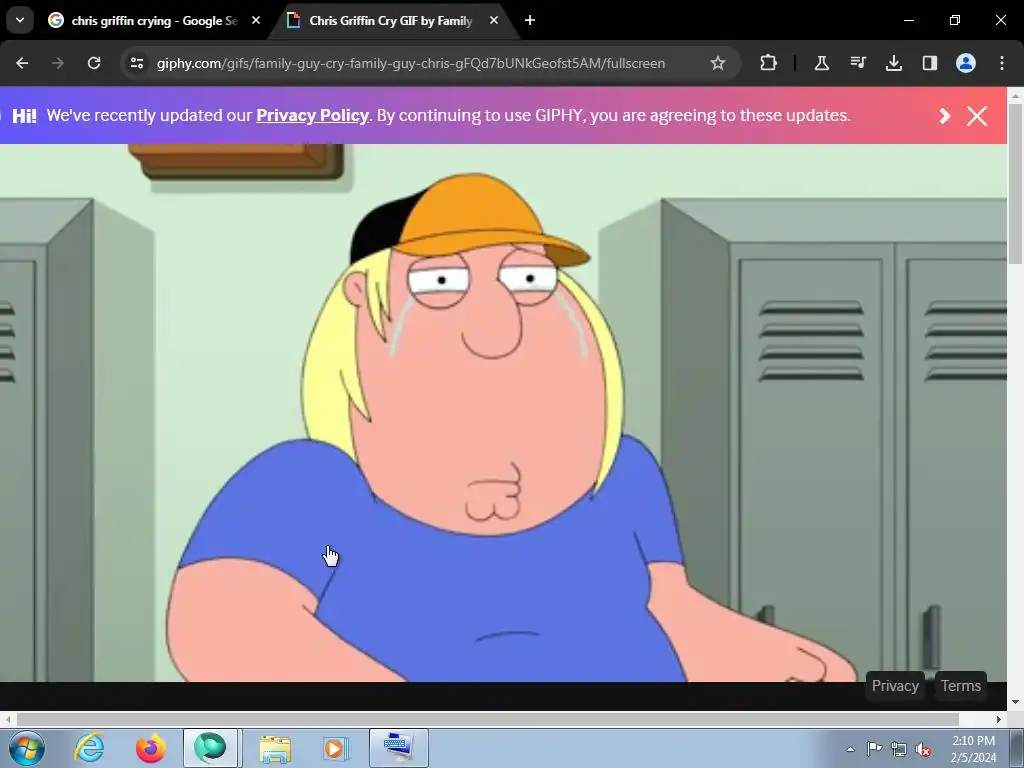Image resolution: width=1024 pixels, height=768 pixels.
Task: Reload the current page
Action: pyautogui.click(x=94, y=63)
